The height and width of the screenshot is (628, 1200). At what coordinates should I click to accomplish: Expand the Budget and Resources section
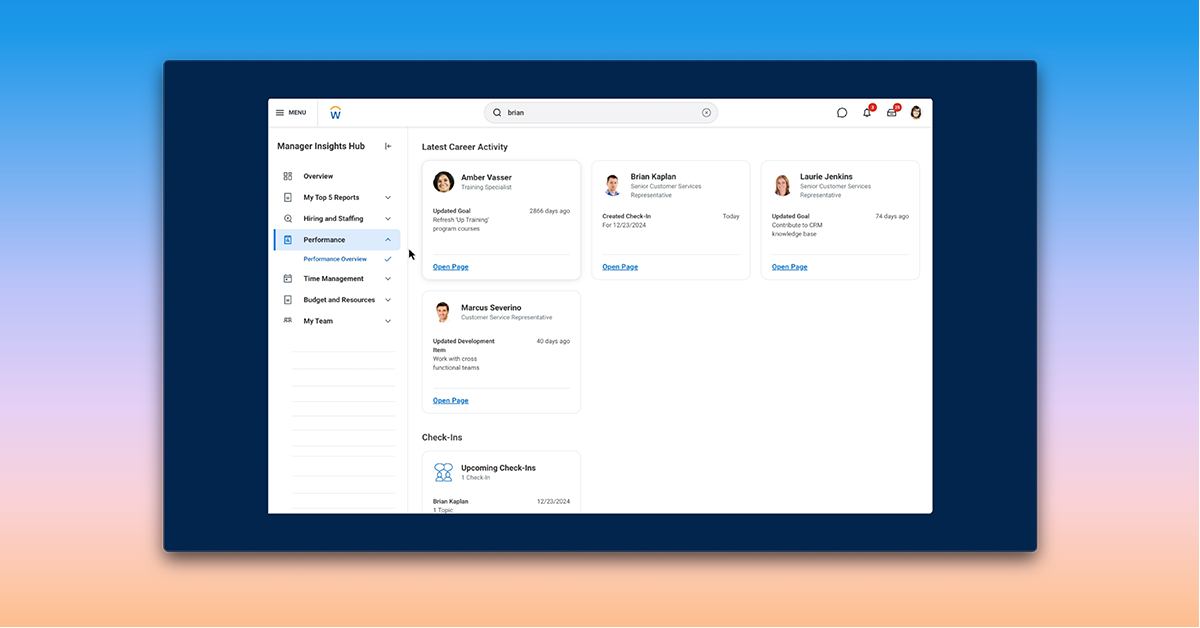tap(388, 299)
